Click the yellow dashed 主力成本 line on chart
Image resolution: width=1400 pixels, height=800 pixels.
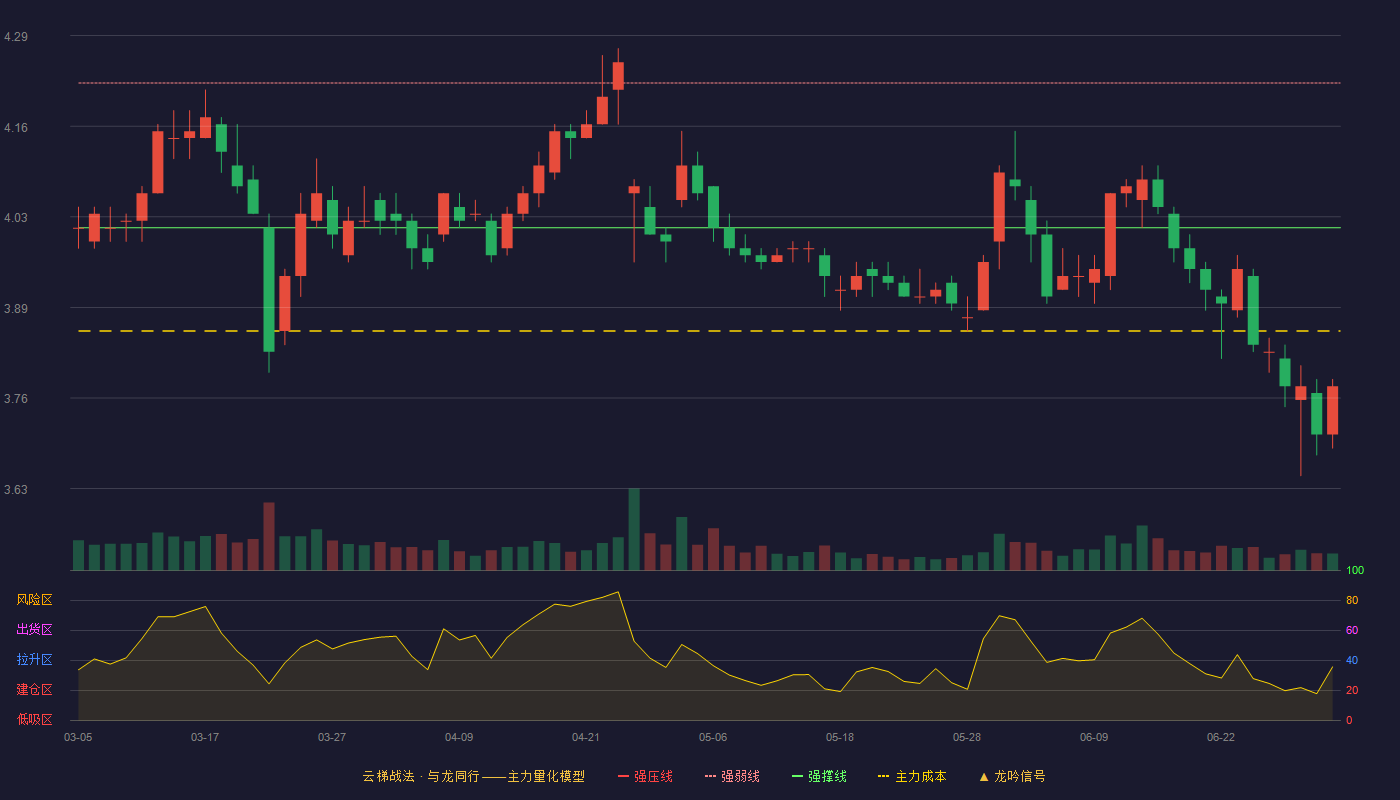pyautogui.click(x=709, y=331)
